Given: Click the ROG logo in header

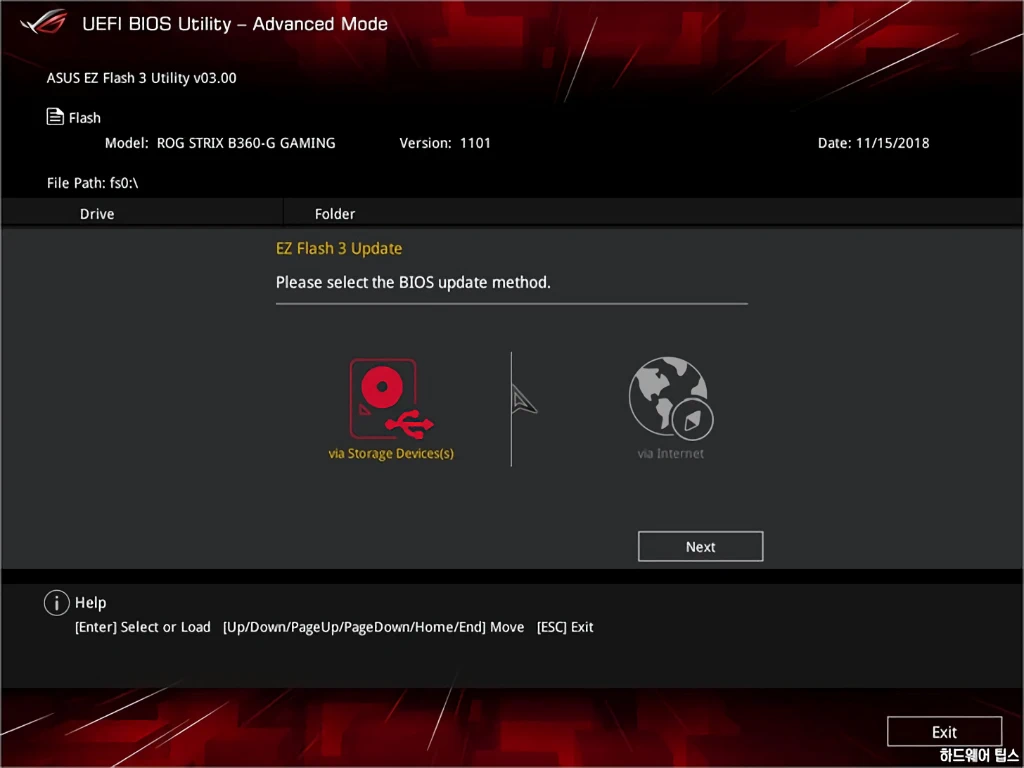Looking at the screenshot, I should pyautogui.click(x=43, y=23).
